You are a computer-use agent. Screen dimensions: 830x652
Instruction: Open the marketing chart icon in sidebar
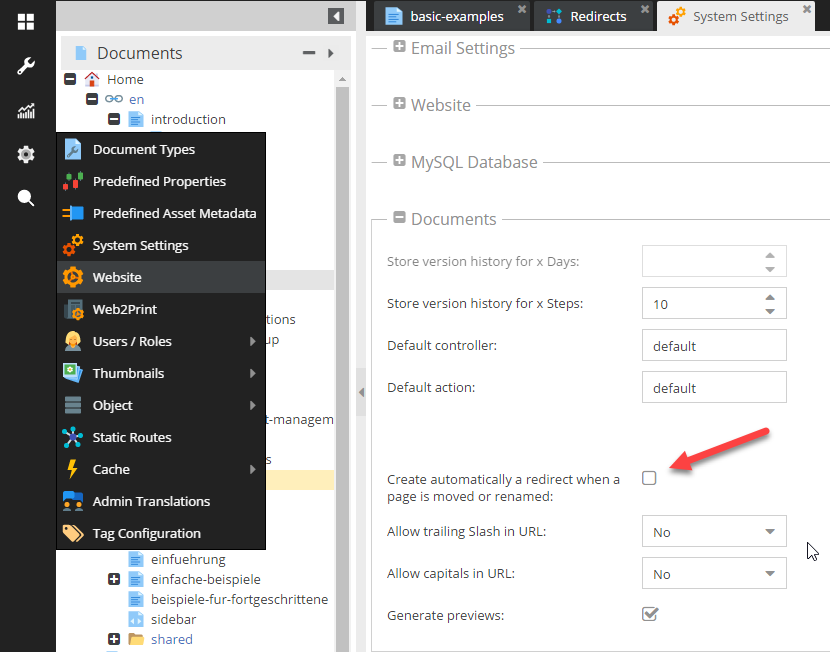(26, 111)
